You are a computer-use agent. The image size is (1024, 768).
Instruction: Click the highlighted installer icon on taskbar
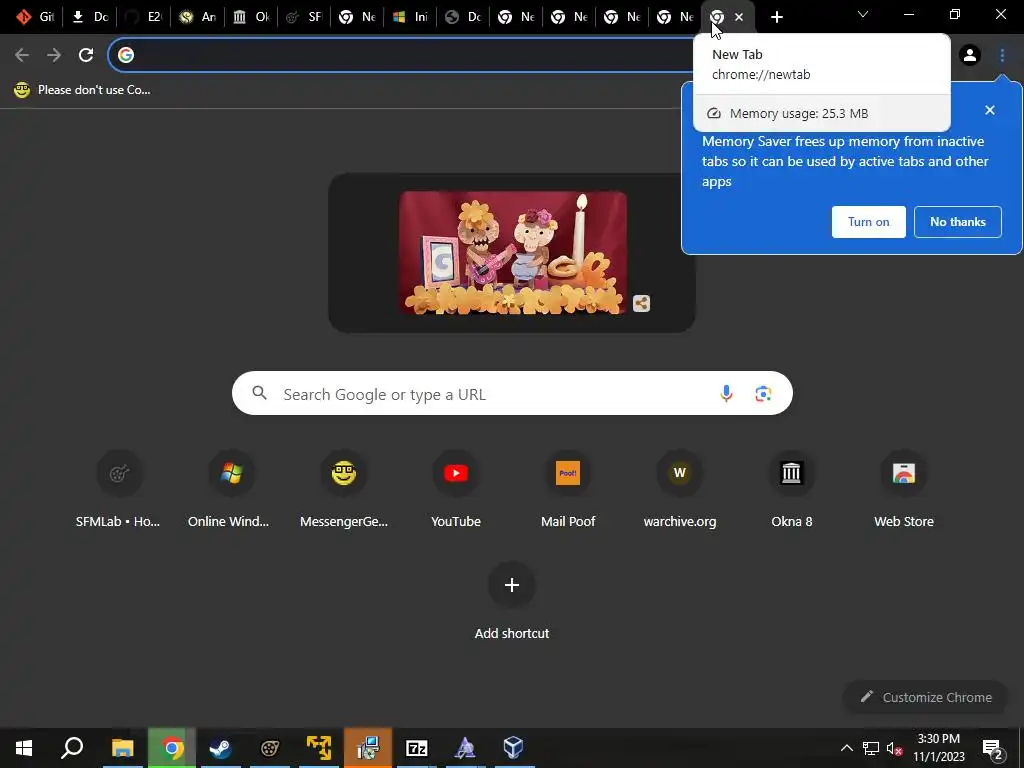pyautogui.click(x=368, y=748)
